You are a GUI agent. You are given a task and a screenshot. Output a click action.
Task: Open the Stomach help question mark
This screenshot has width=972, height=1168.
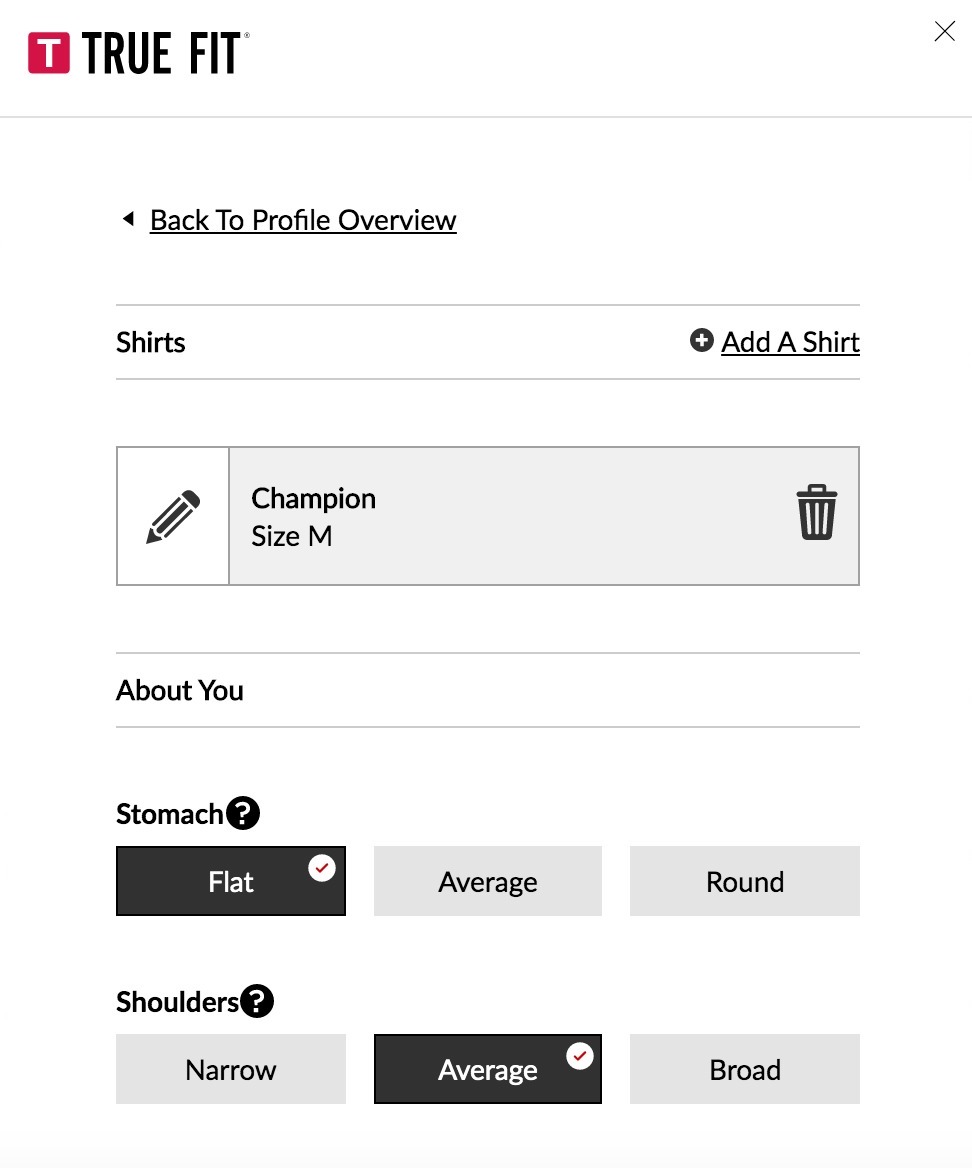click(x=243, y=813)
